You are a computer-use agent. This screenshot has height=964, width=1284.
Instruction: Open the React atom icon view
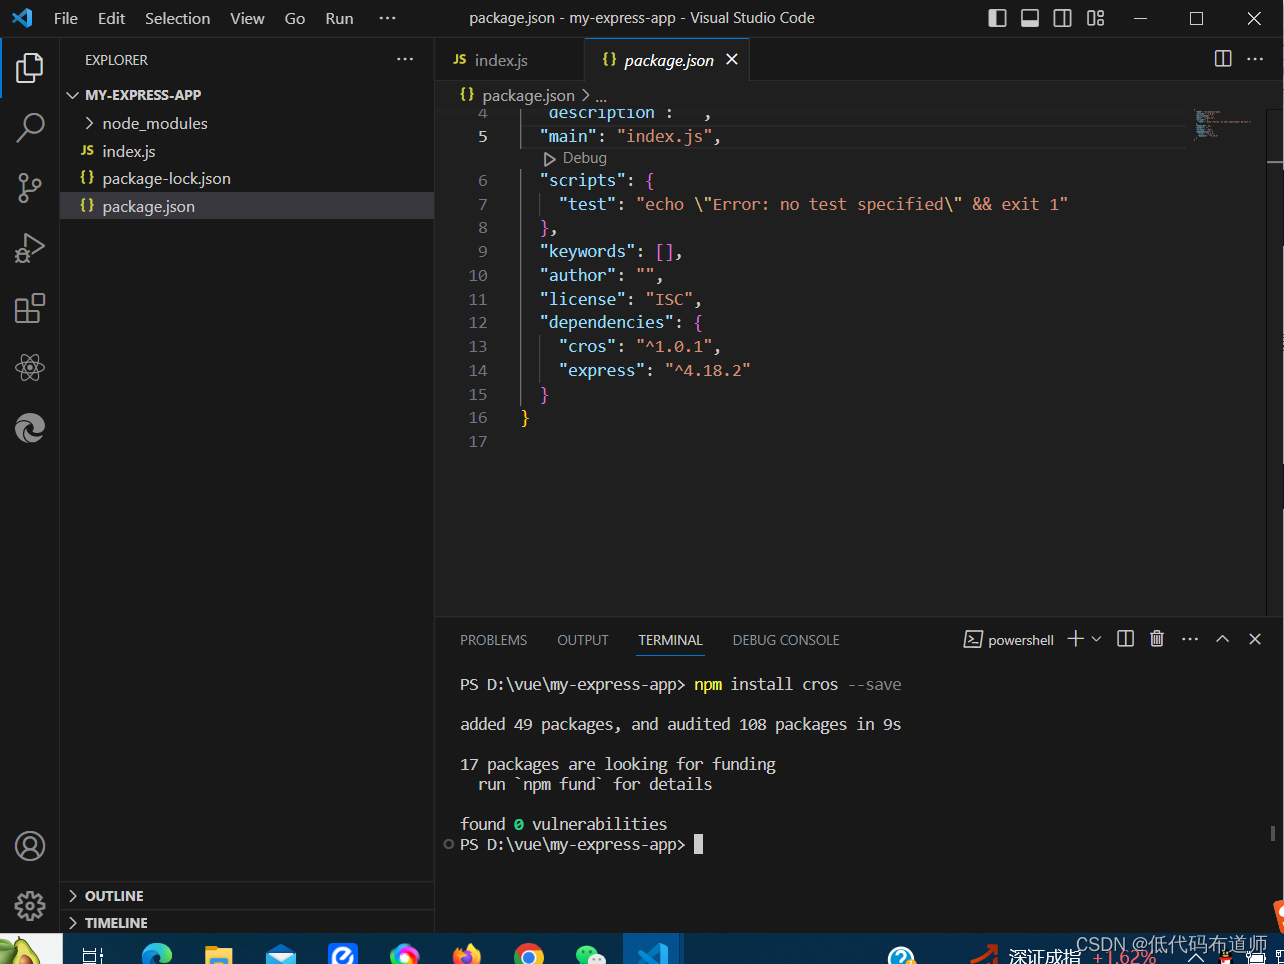click(x=30, y=368)
